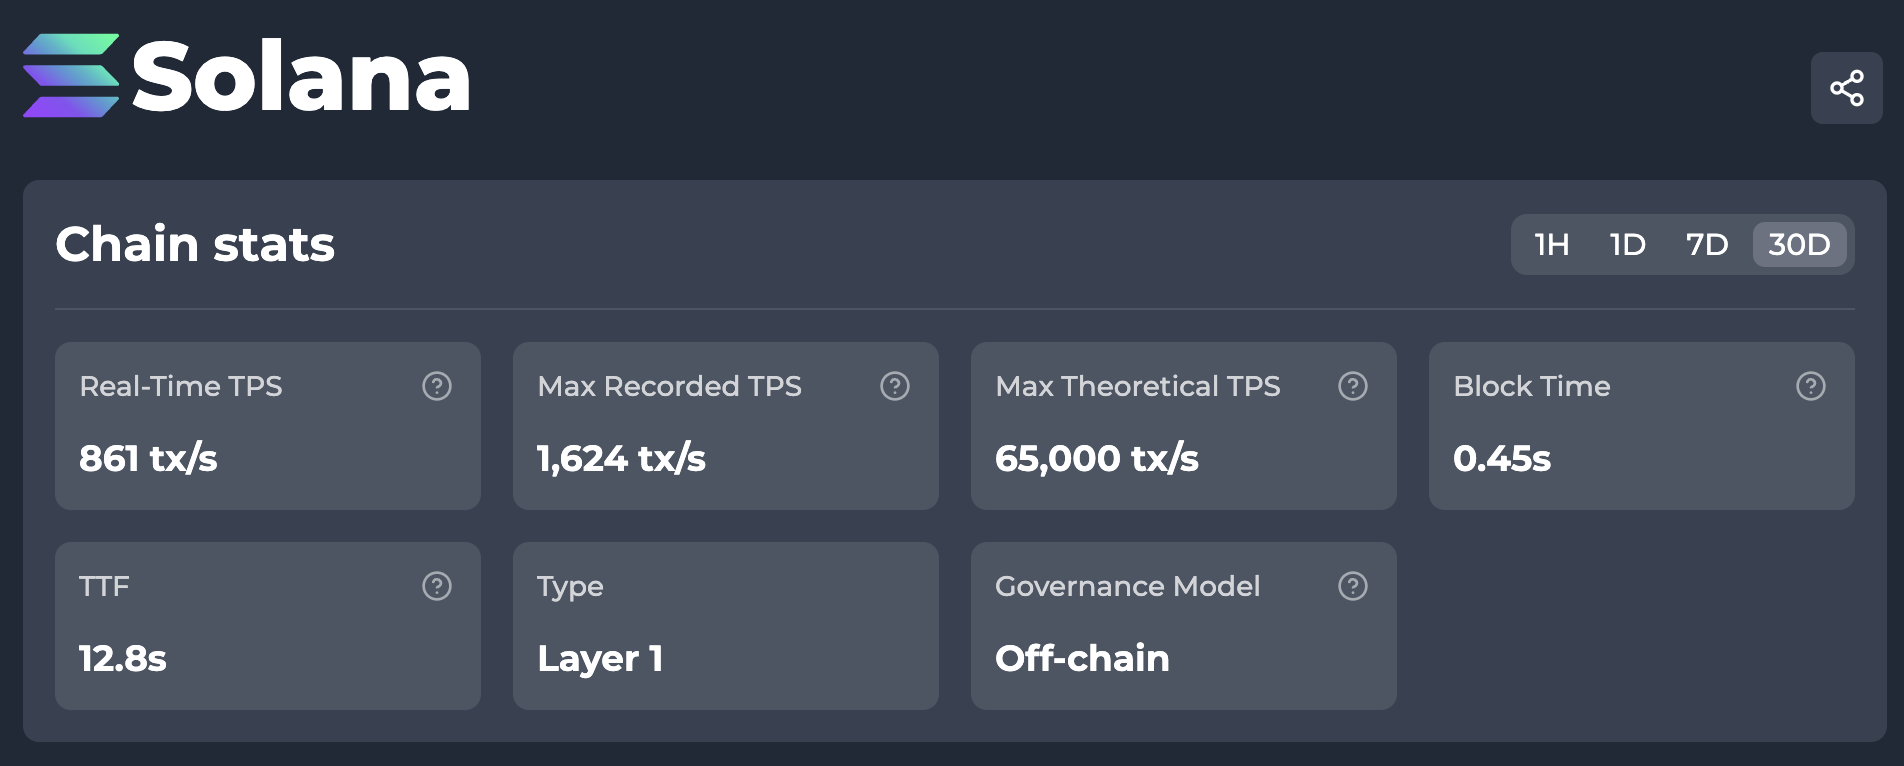This screenshot has width=1904, height=766.
Task: Click the Chain stats heading
Action: coord(195,244)
